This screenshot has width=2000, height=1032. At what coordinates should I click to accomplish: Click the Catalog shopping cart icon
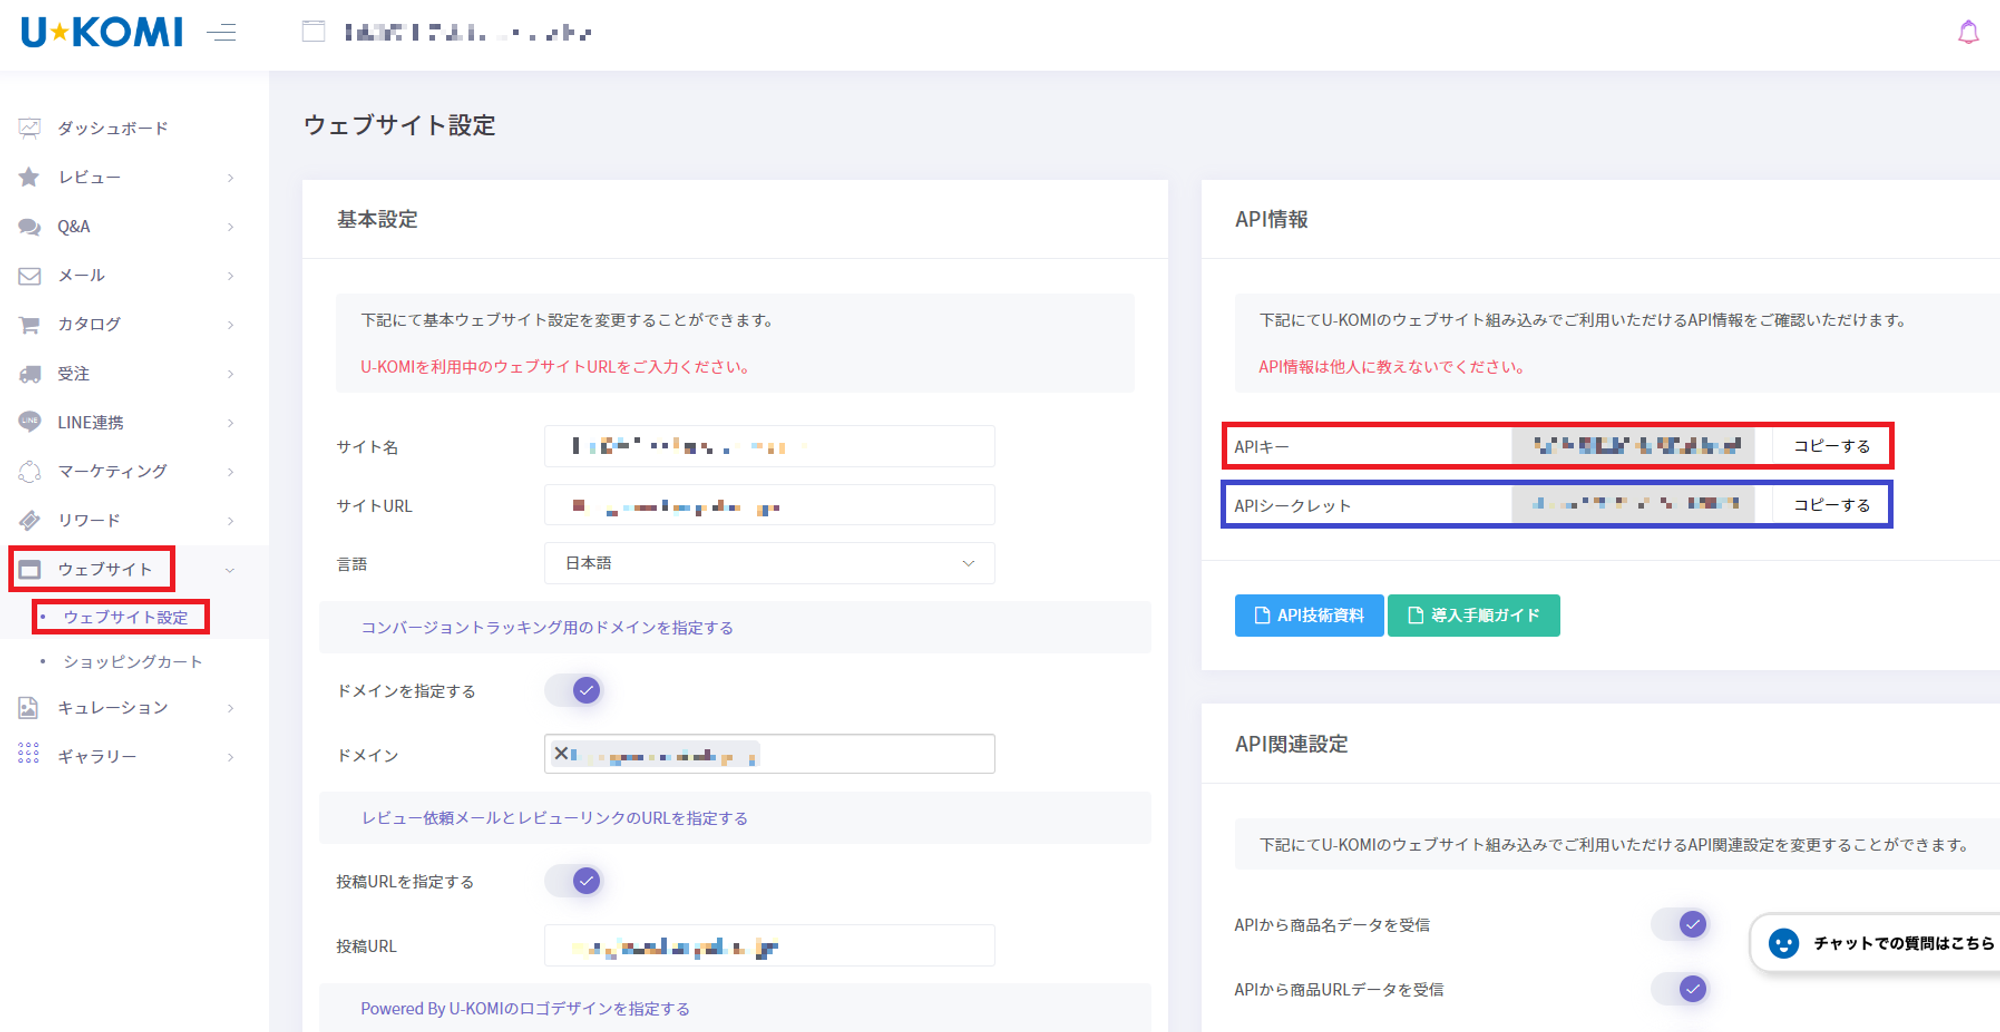[29, 324]
